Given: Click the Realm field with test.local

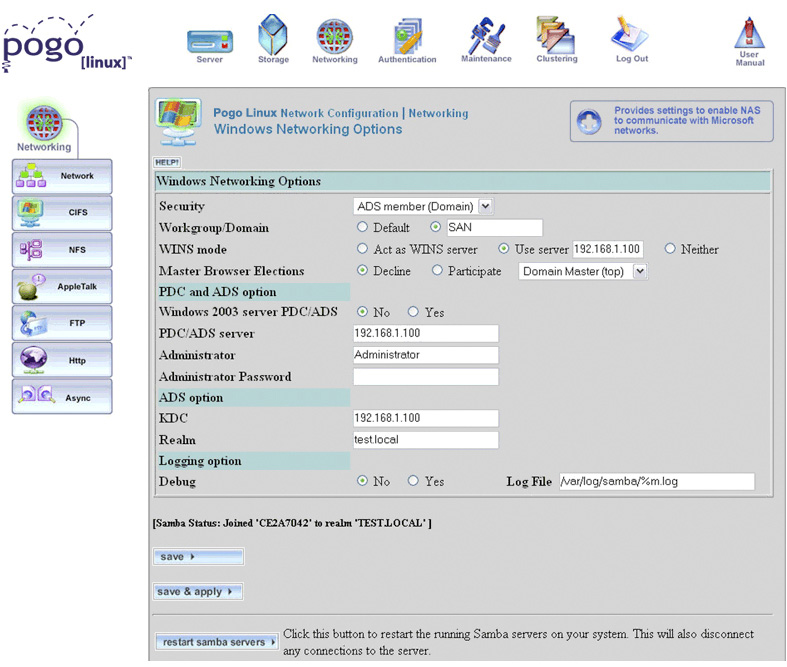Looking at the screenshot, I should [426, 440].
